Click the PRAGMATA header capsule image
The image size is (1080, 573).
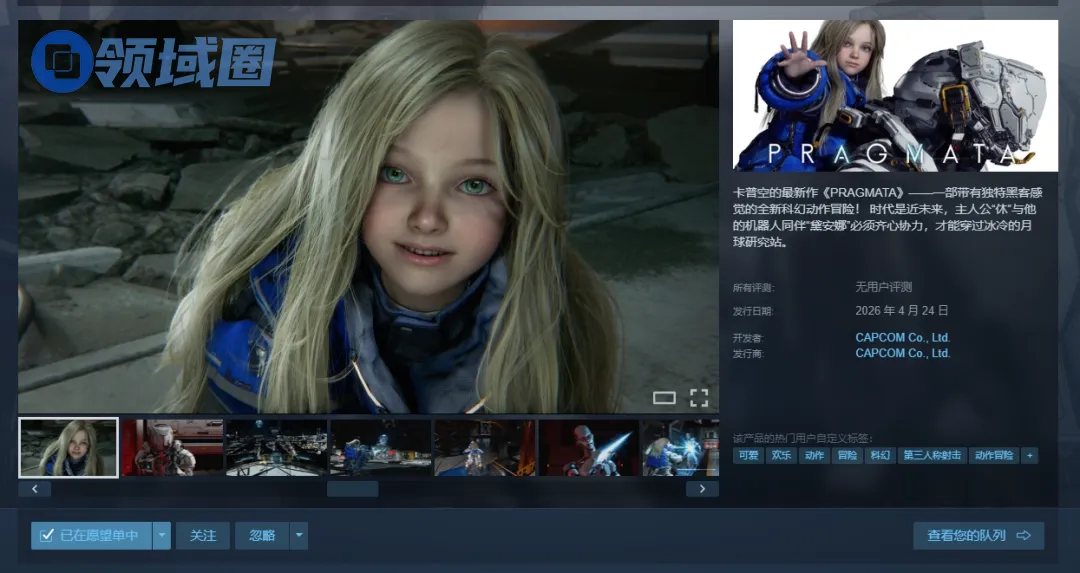[x=895, y=95]
